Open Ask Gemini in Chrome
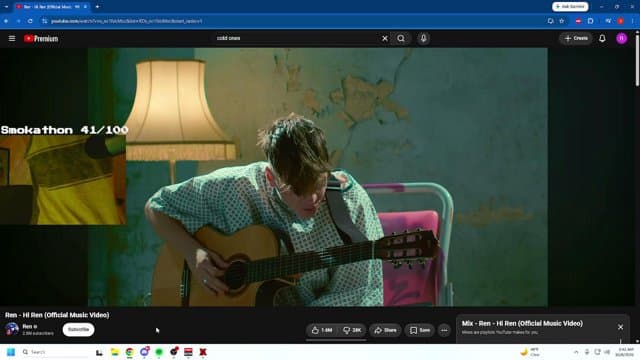Image resolution: width=640 pixels, height=360 pixels. coord(570,7)
